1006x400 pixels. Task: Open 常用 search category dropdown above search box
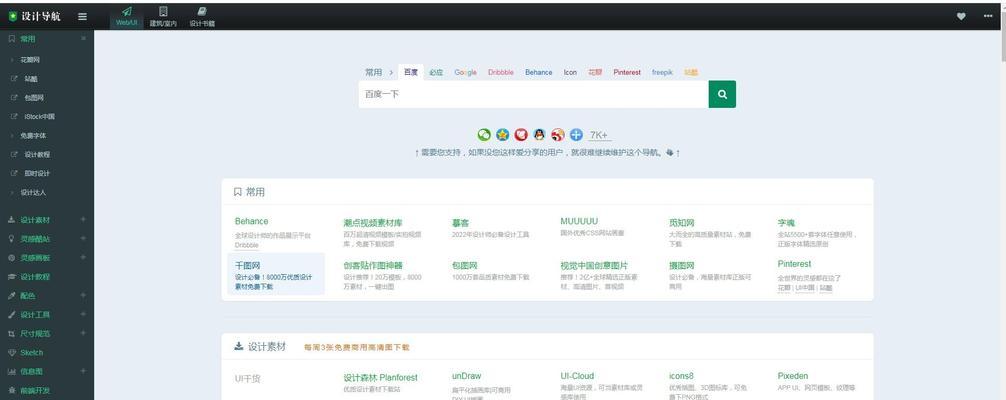coord(379,73)
